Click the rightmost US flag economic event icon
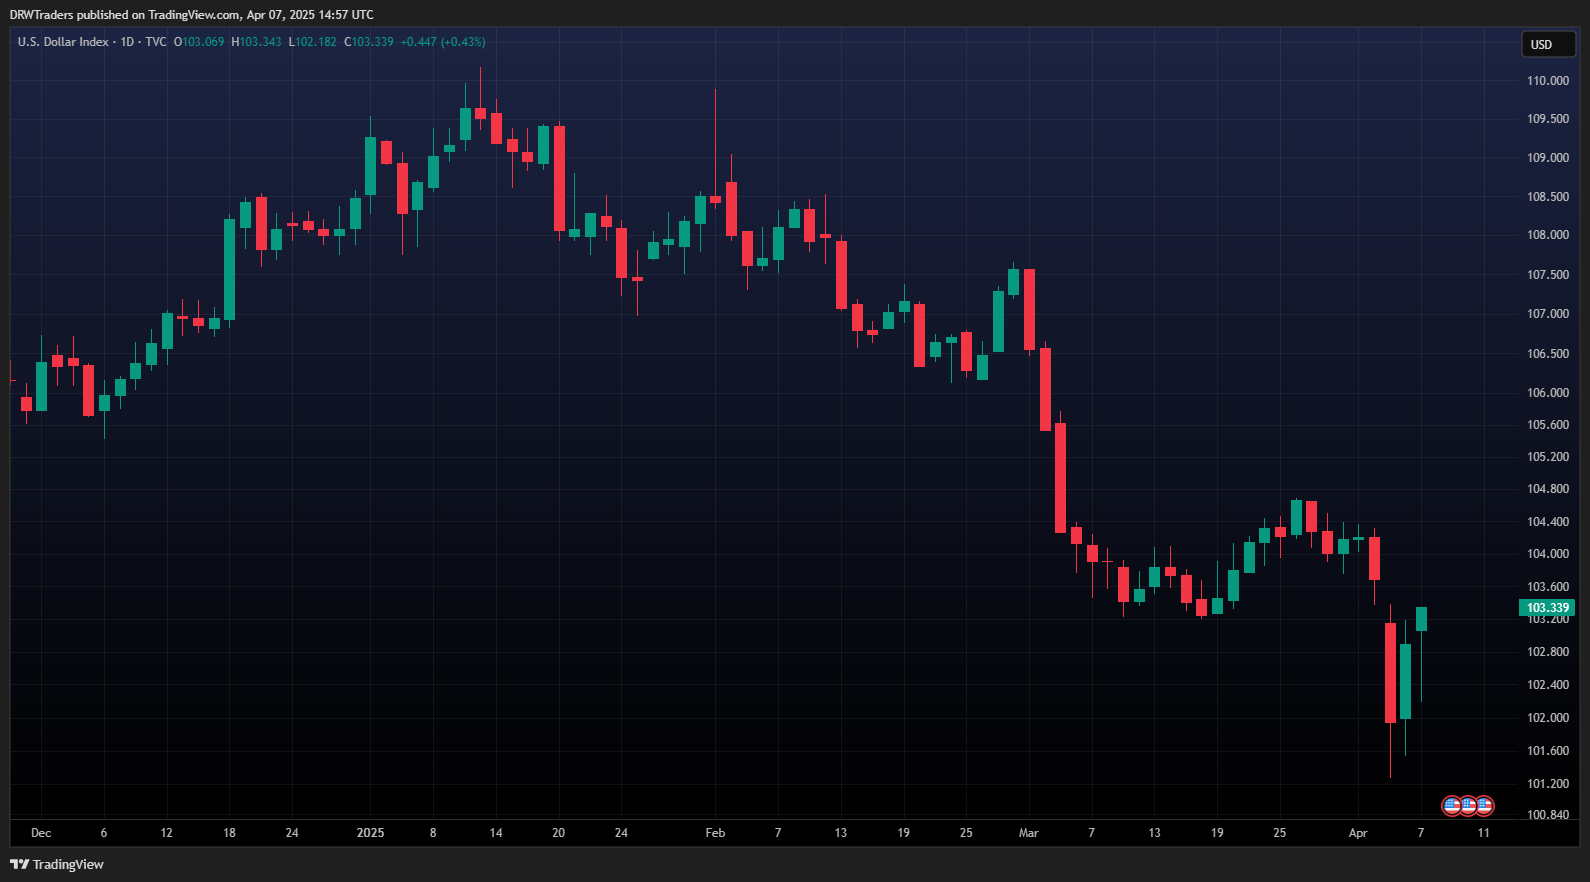 click(1484, 805)
